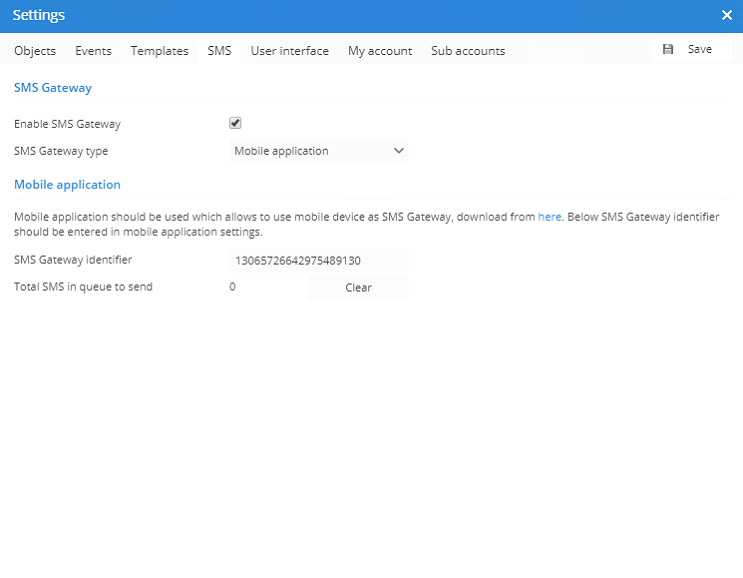Open the Sub accounts tab
The height and width of the screenshot is (578, 743).
coord(468,51)
